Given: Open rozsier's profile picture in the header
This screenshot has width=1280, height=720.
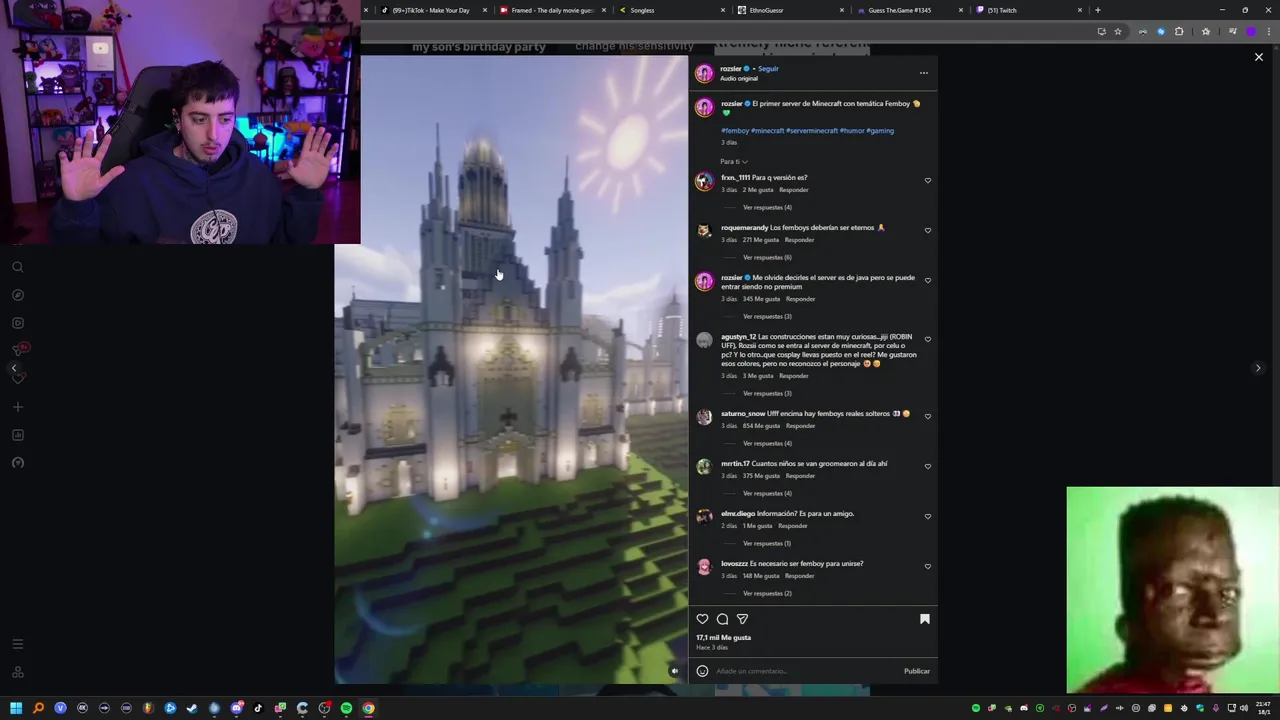Looking at the screenshot, I should coord(704,73).
